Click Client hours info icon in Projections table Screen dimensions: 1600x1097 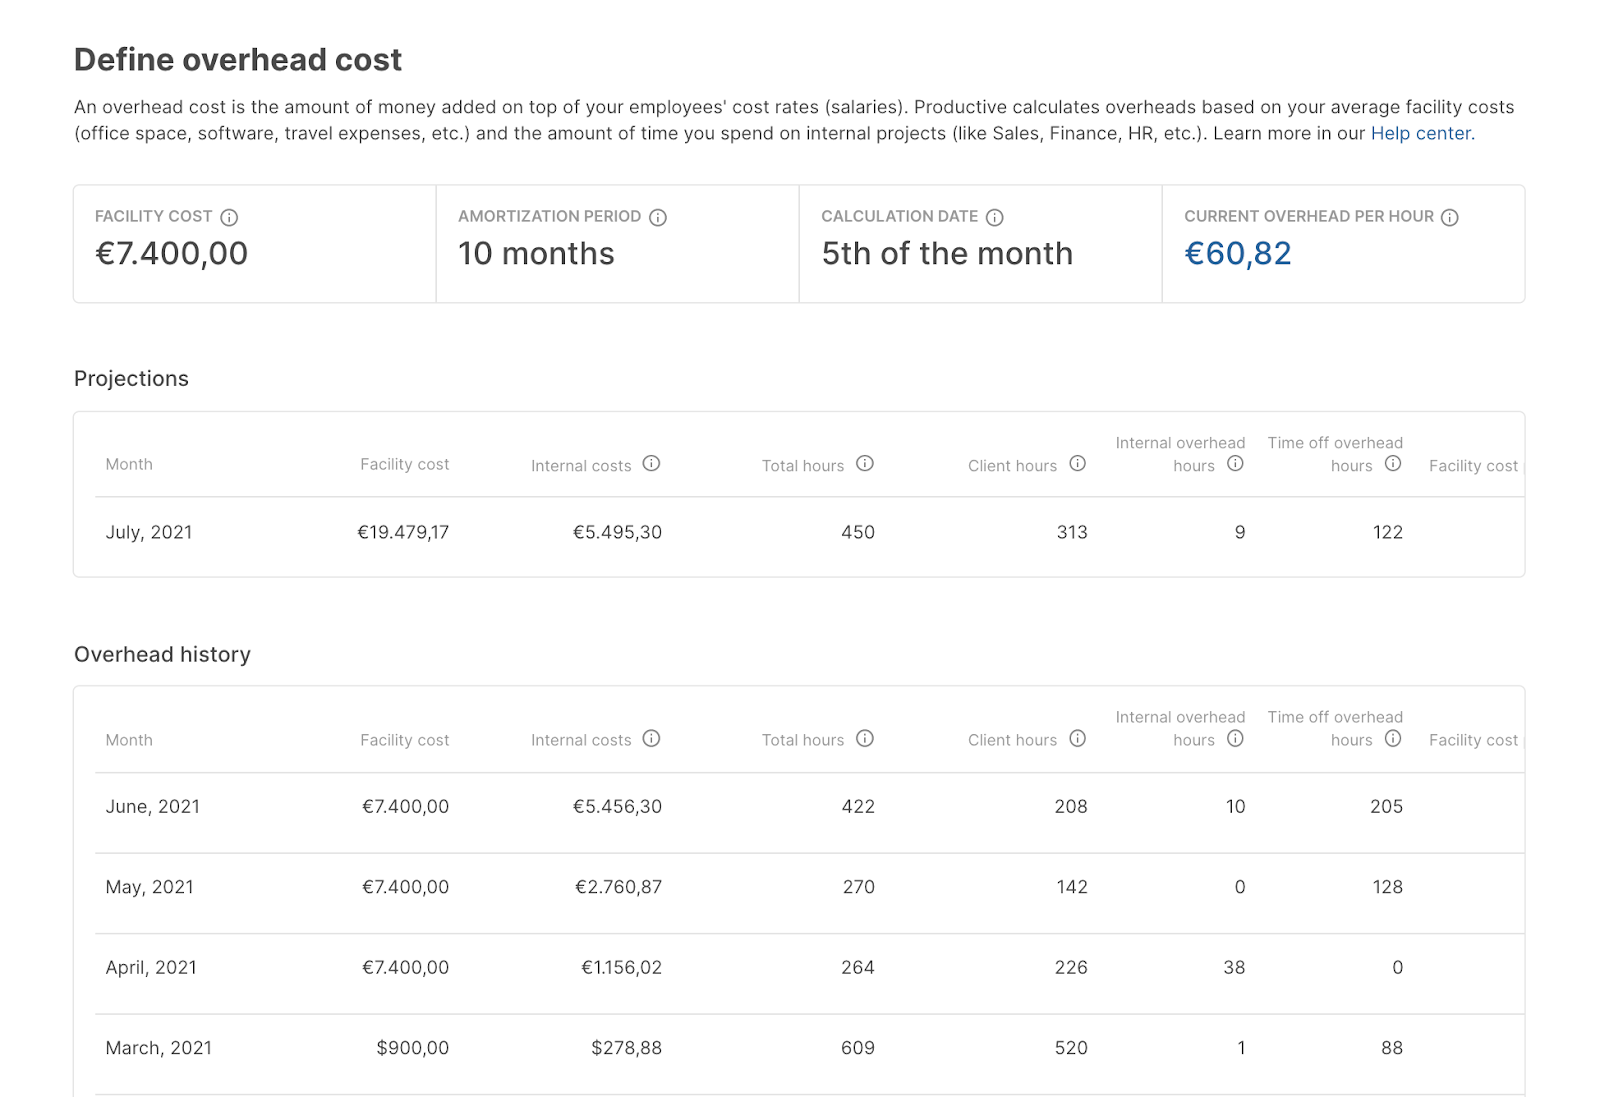(x=1077, y=463)
